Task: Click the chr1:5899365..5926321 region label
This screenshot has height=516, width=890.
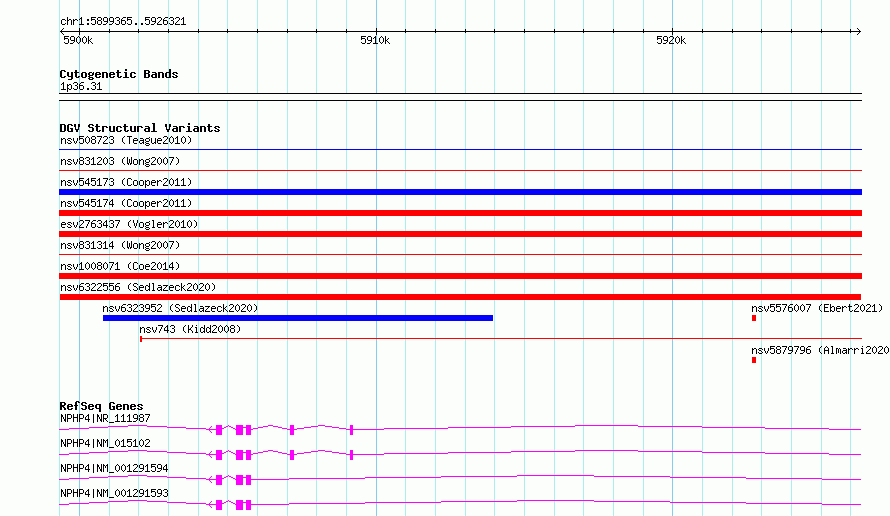Action: [123, 21]
